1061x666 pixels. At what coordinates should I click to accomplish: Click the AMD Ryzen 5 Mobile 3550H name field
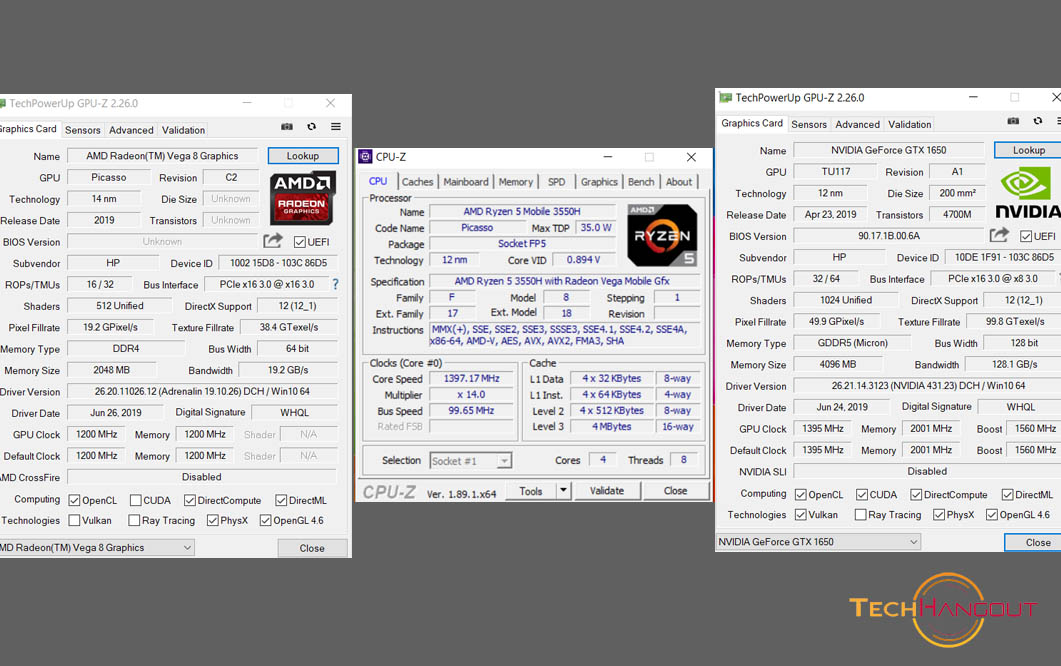point(522,211)
